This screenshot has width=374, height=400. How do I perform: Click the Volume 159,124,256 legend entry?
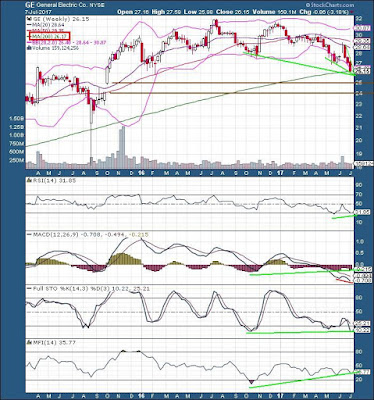pos(53,48)
